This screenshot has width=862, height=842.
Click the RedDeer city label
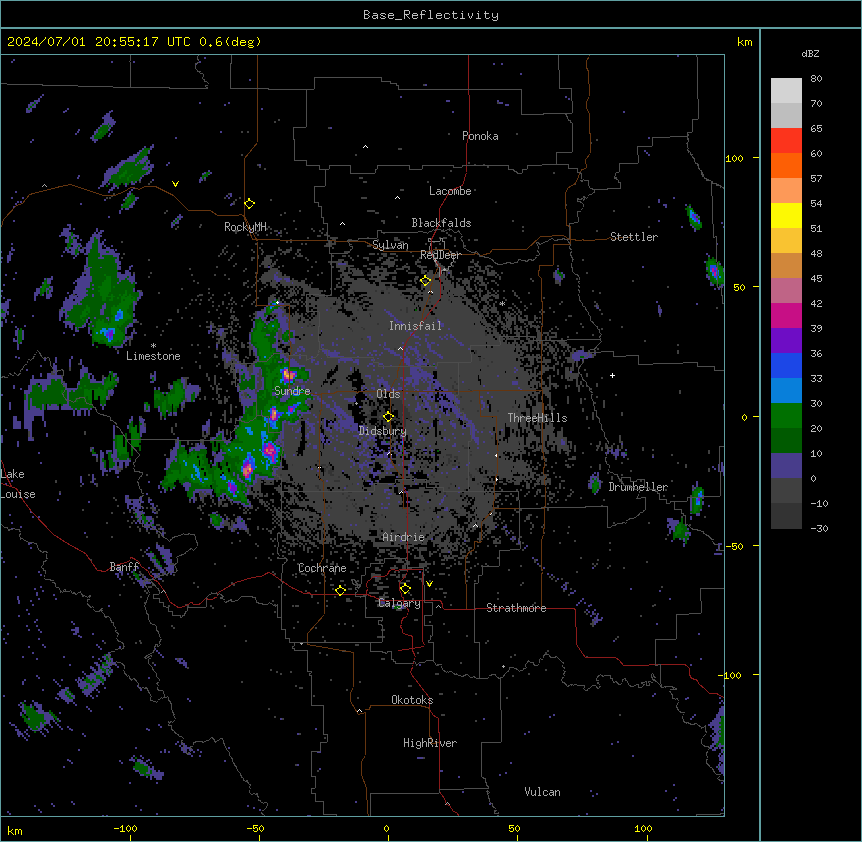(440, 255)
